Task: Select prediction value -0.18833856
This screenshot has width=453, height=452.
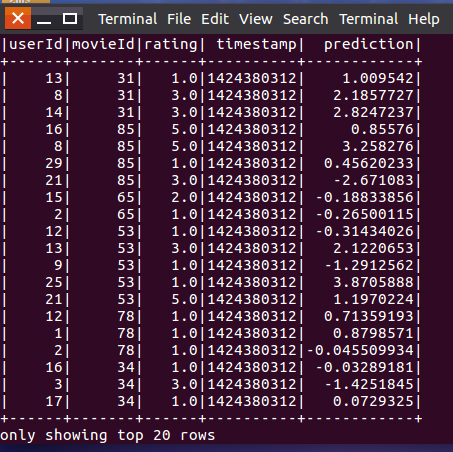Action: pyautogui.click(x=364, y=198)
